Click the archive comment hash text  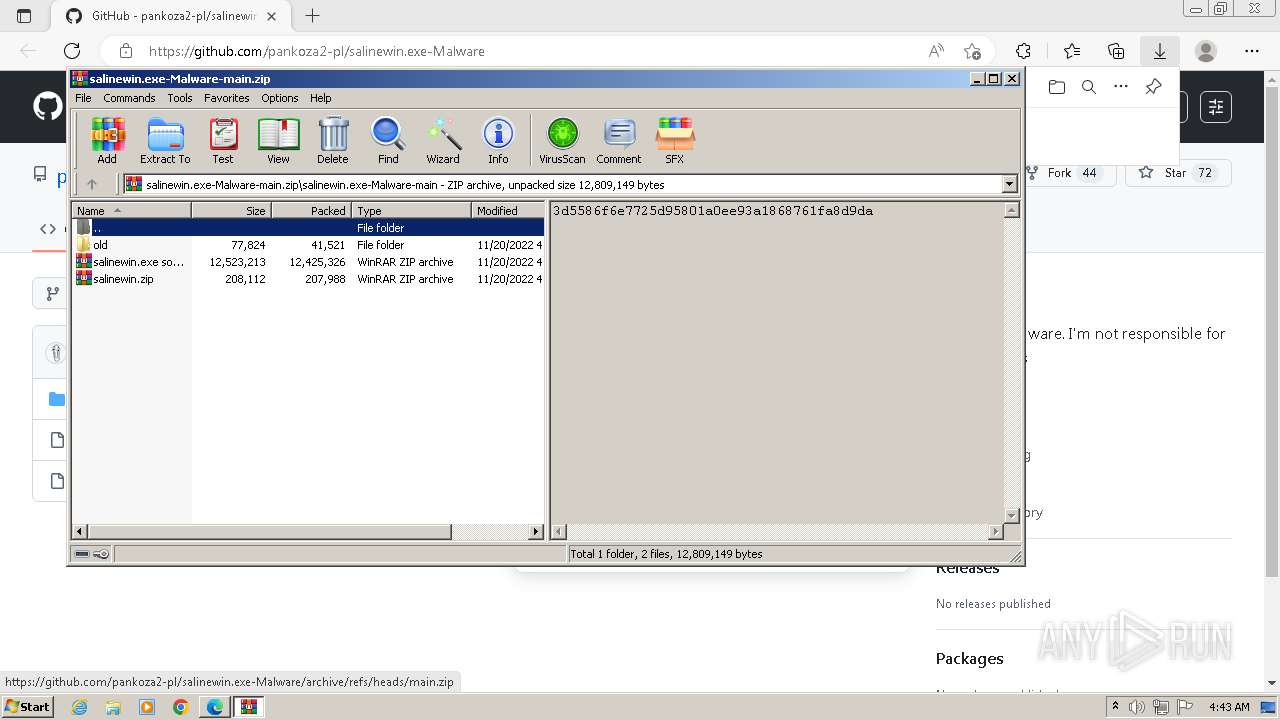[x=713, y=211]
